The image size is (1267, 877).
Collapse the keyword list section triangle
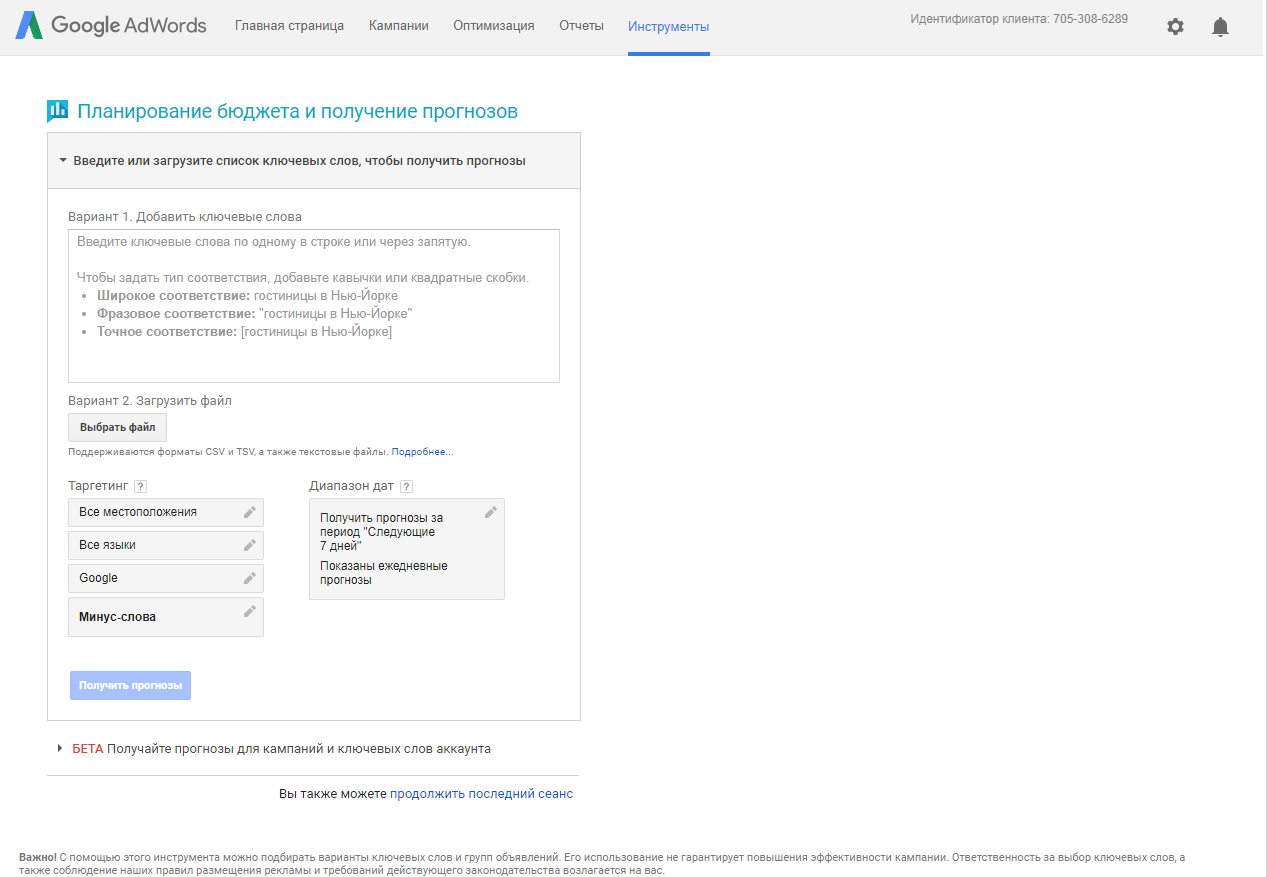(62, 160)
